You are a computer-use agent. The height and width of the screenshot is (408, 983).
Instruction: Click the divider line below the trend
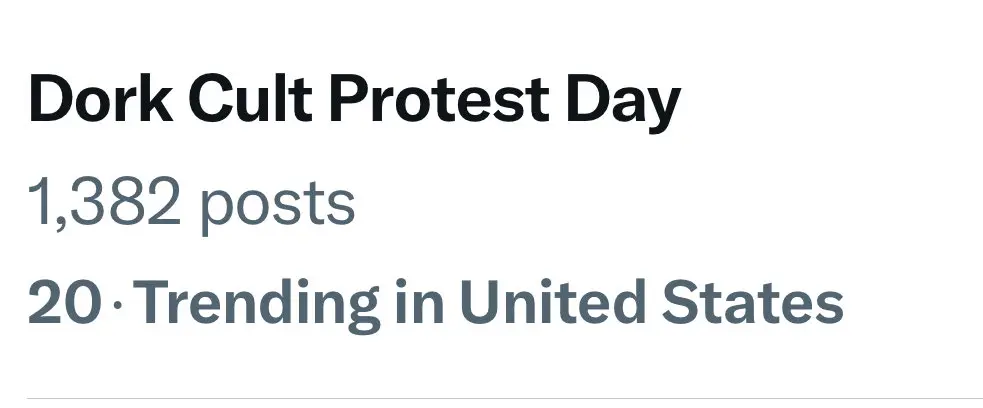491,399
